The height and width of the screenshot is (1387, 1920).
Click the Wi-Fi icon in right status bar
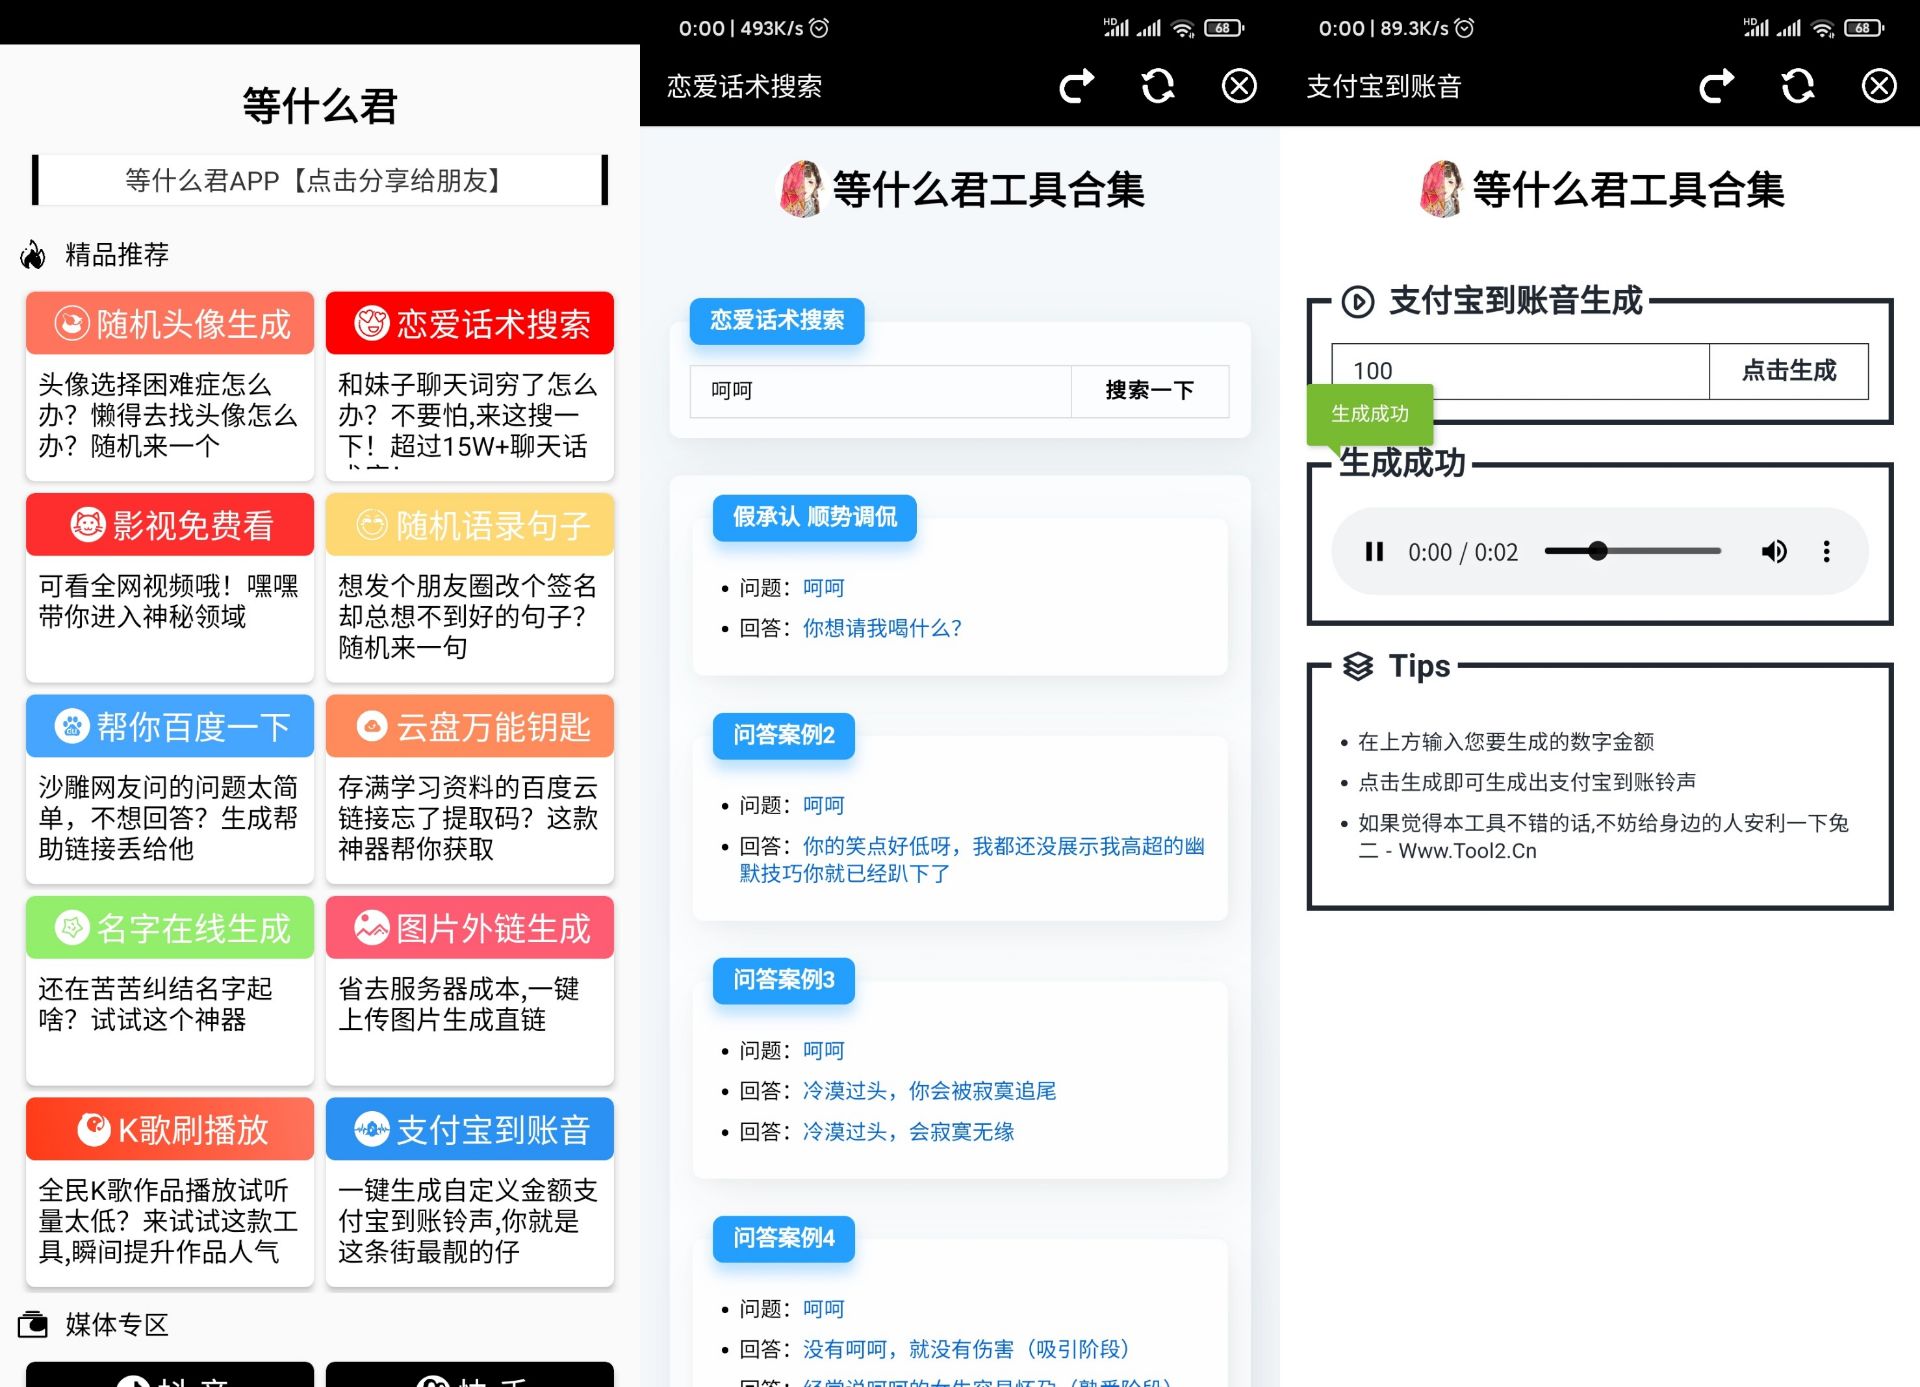(x=1823, y=28)
